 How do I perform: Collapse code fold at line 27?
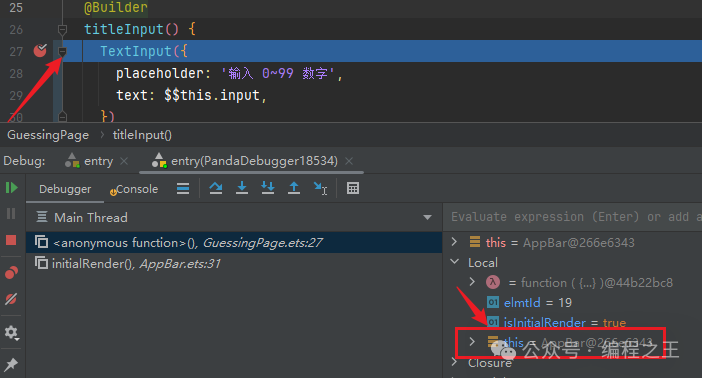[62, 52]
